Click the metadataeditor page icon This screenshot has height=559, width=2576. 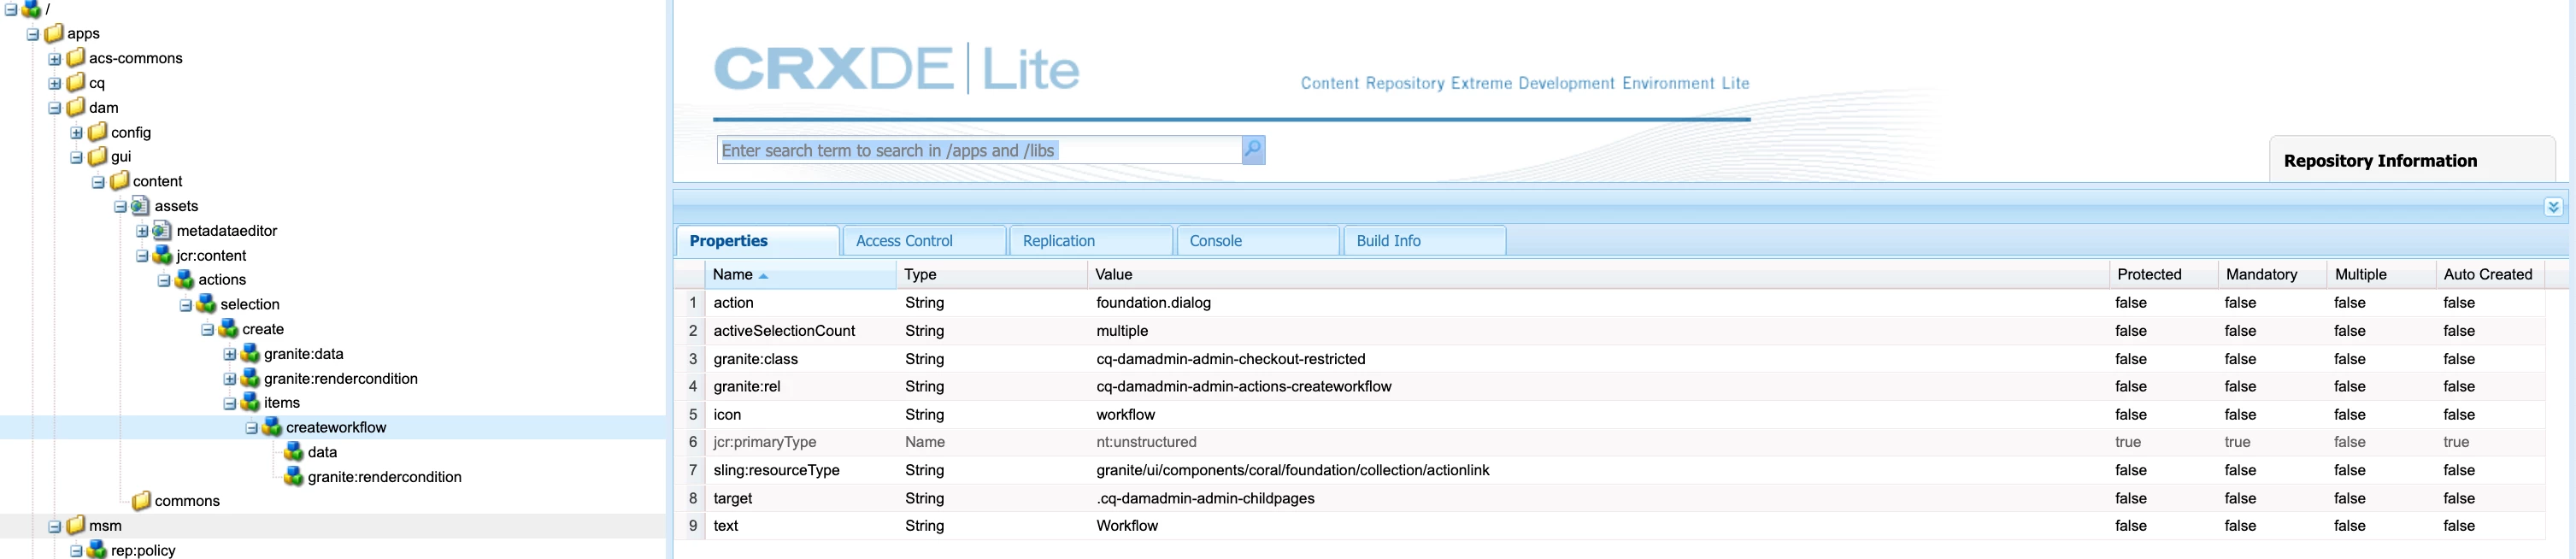pos(163,230)
